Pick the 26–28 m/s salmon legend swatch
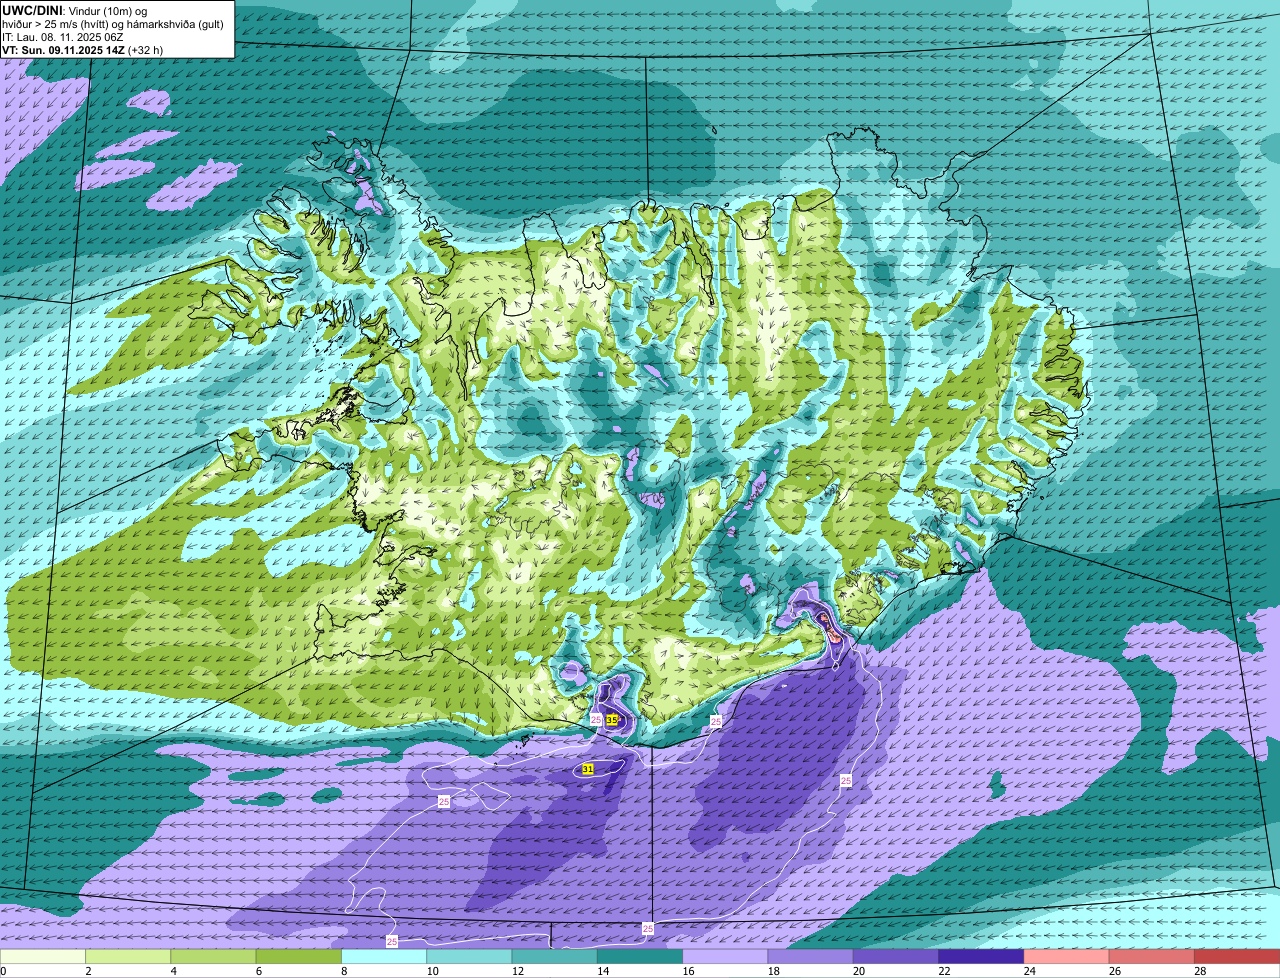This screenshot has height=978, width=1280. click(x=1152, y=957)
